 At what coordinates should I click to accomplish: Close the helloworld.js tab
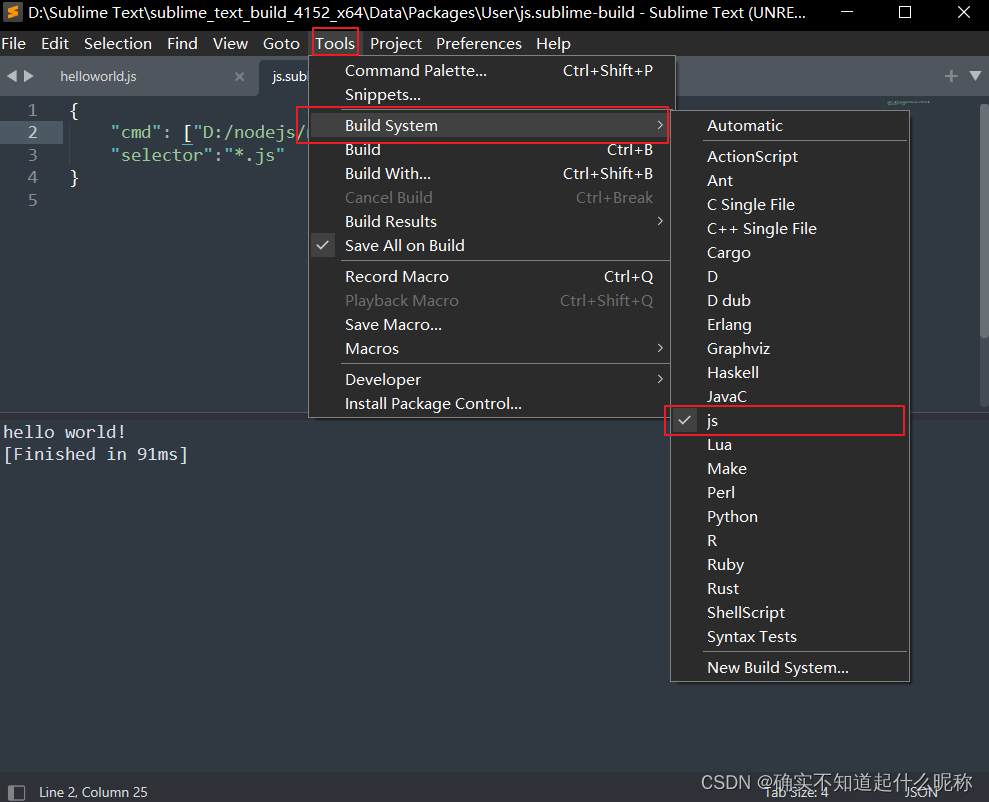pyautogui.click(x=240, y=76)
